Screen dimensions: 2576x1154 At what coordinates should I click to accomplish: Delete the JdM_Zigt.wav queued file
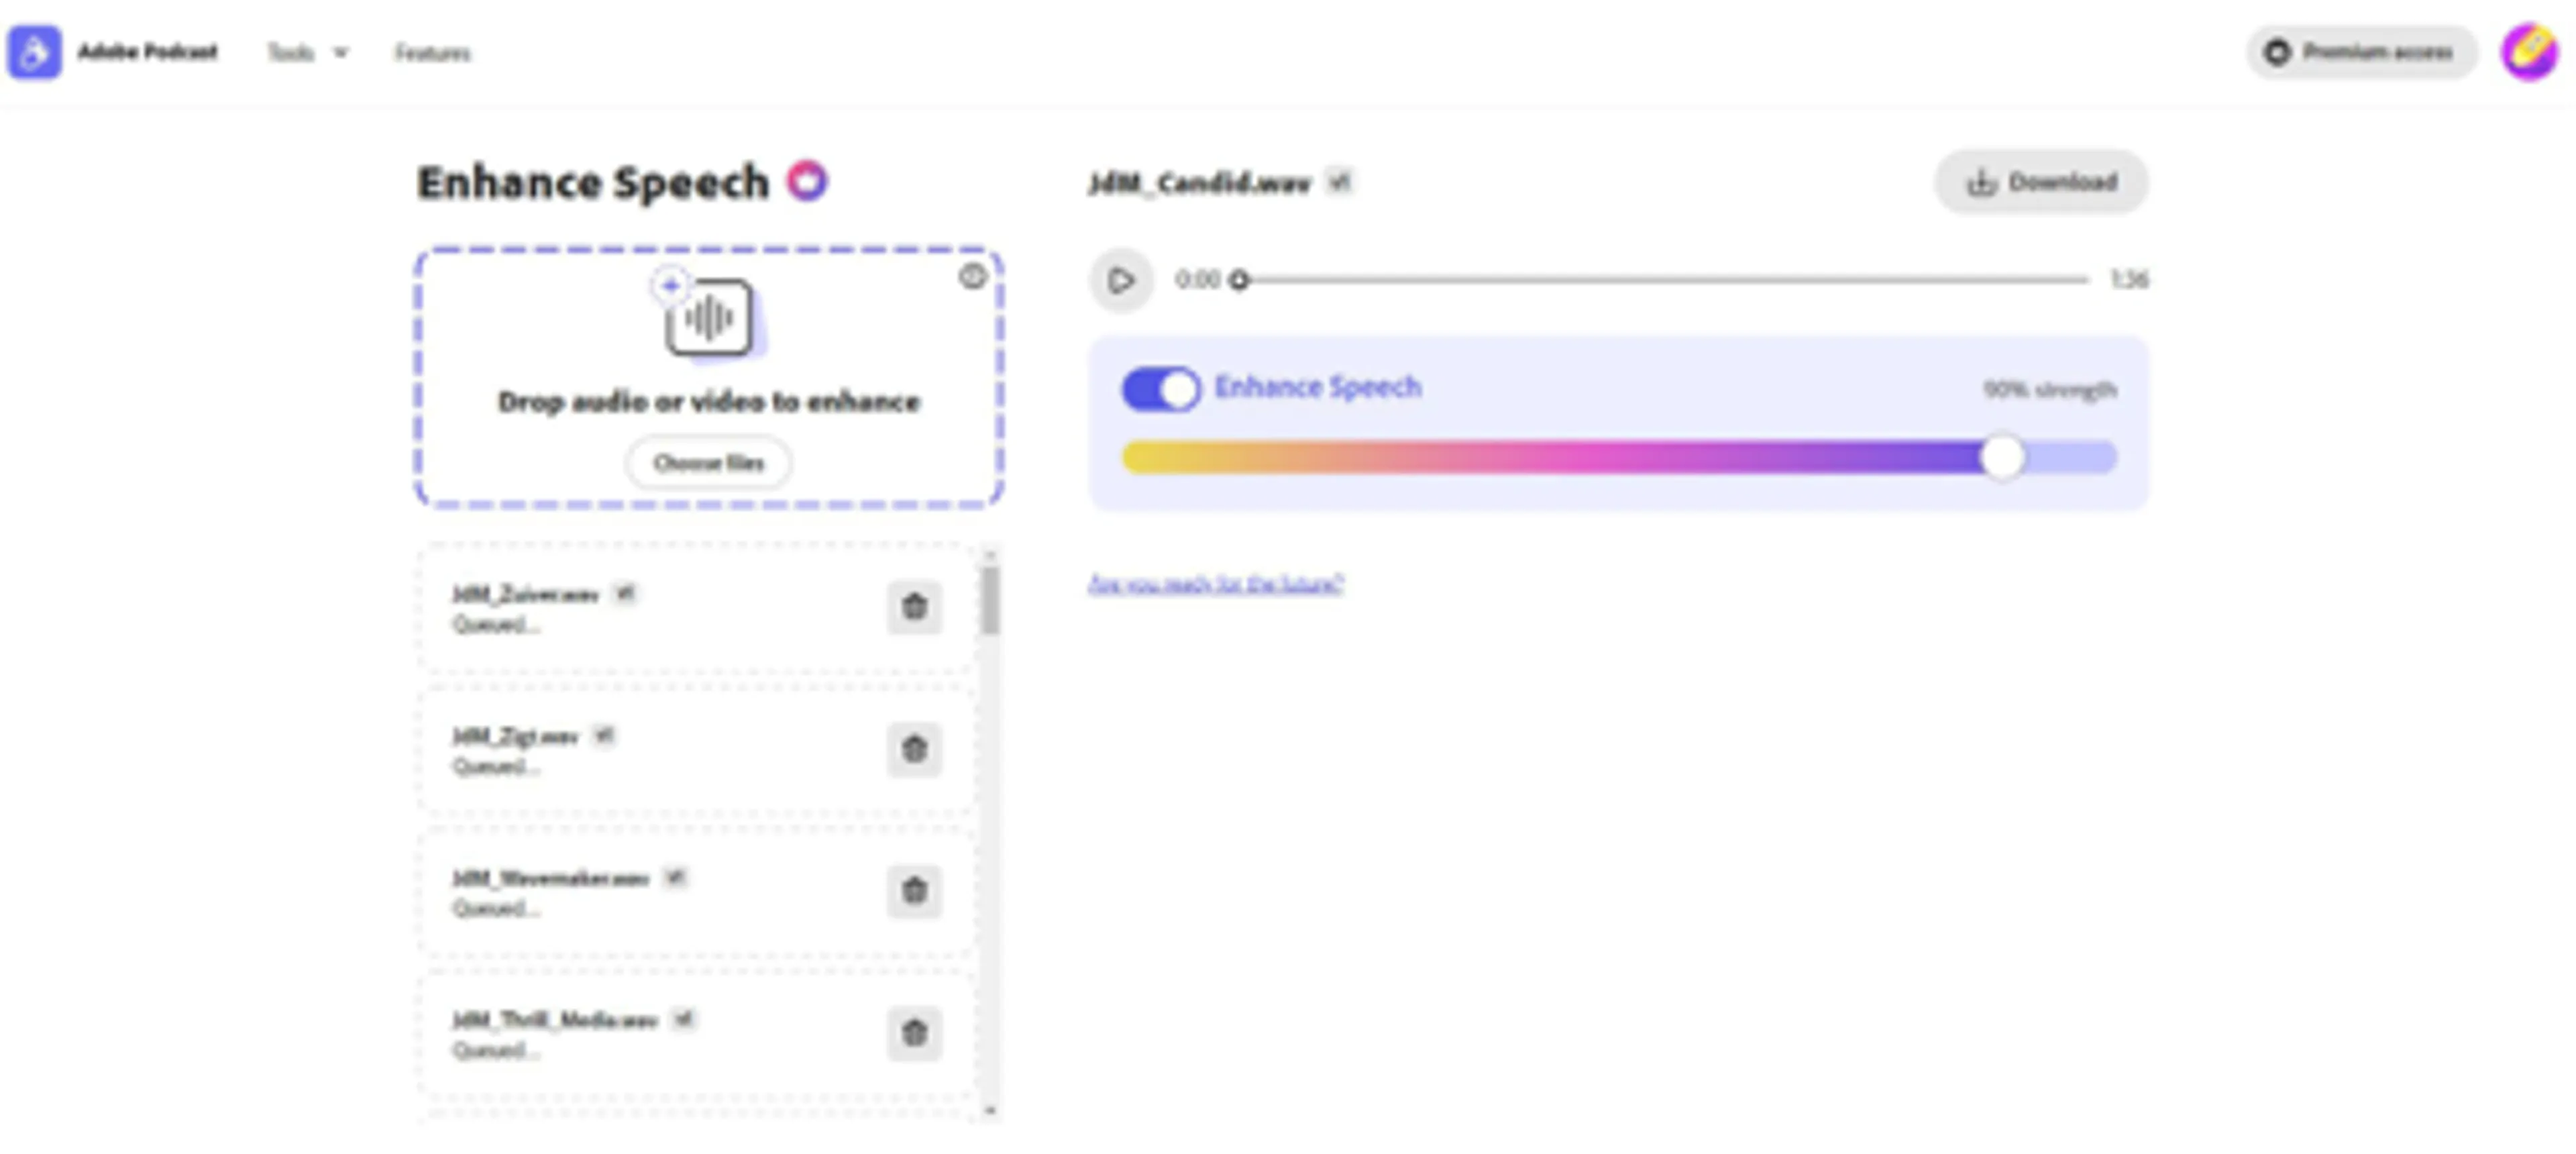[914, 749]
